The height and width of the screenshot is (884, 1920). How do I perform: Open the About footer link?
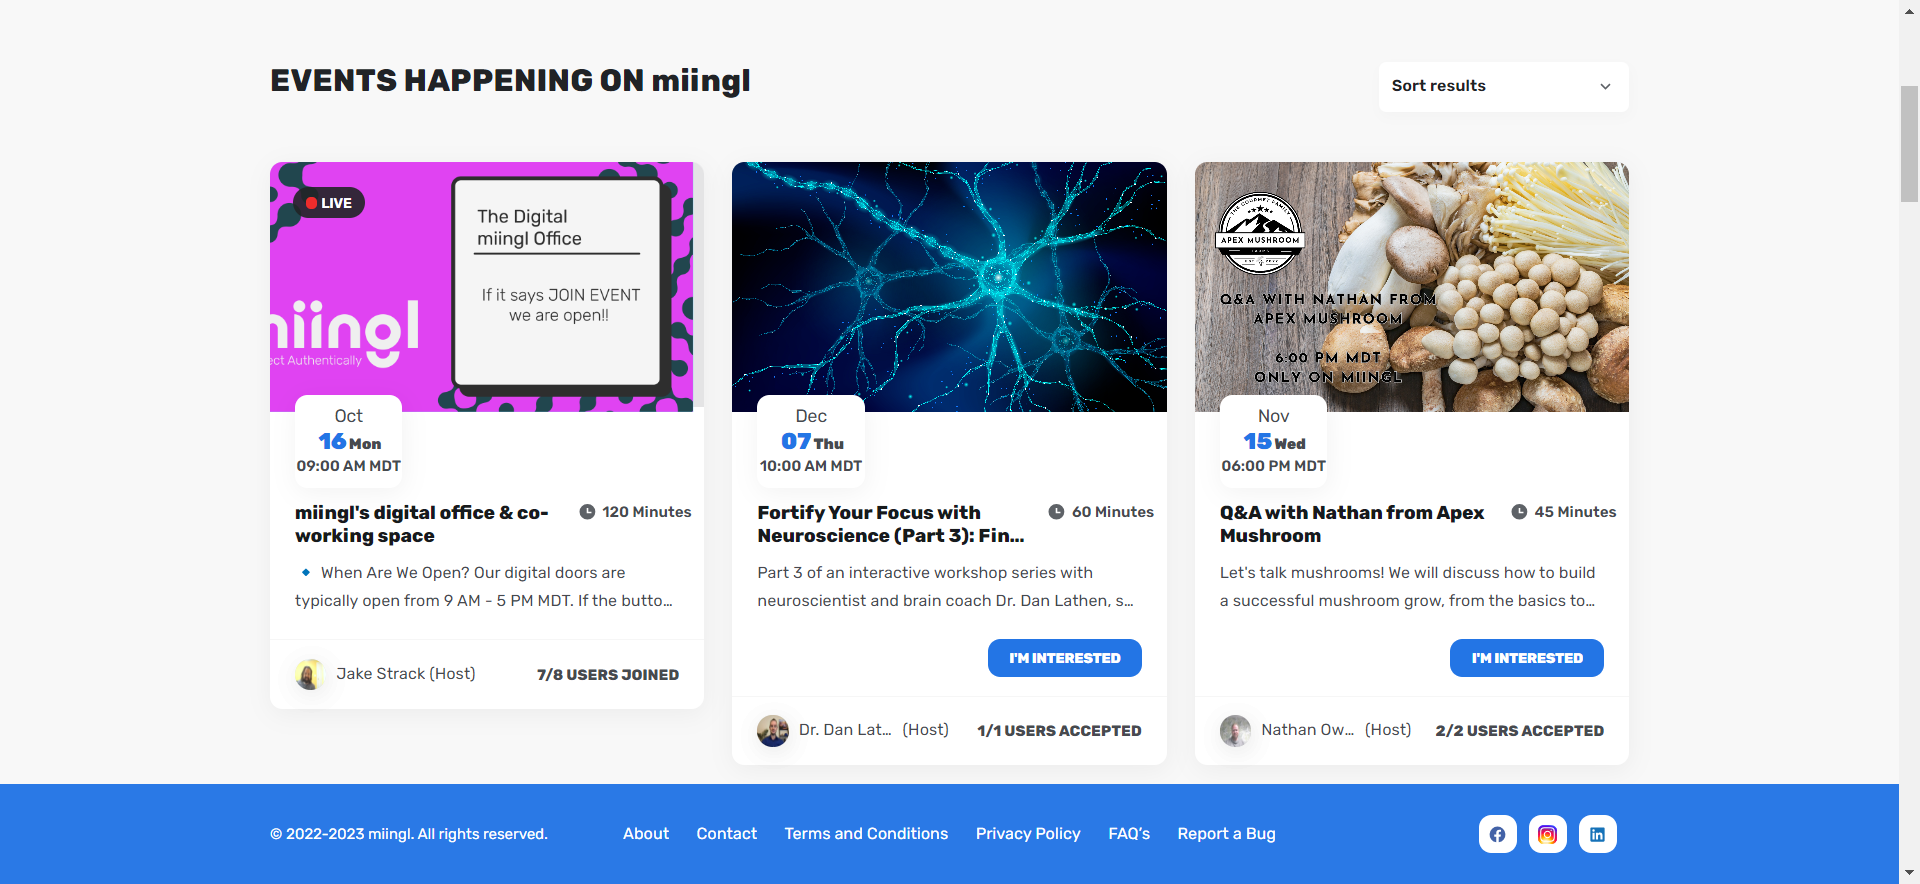coord(646,834)
